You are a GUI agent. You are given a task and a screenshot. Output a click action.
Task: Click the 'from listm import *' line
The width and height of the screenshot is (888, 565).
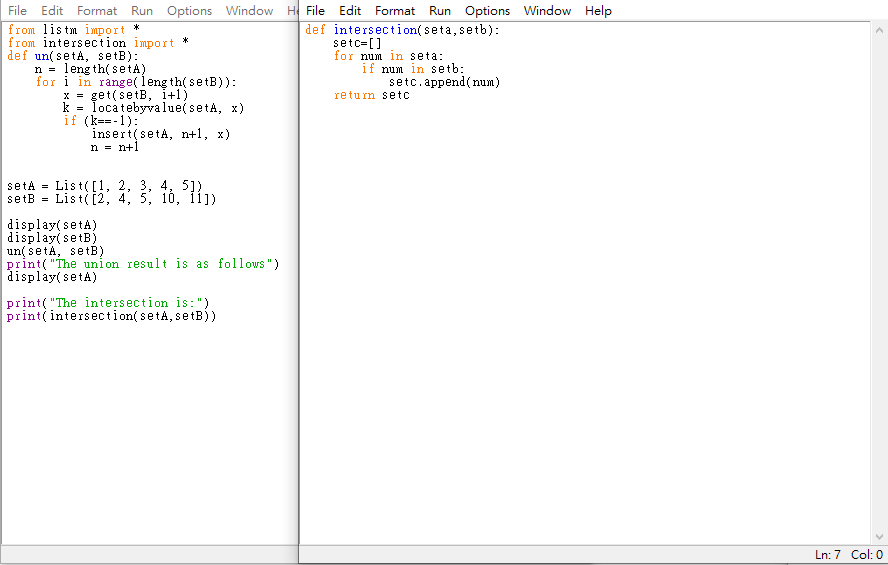click(x=74, y=30)
